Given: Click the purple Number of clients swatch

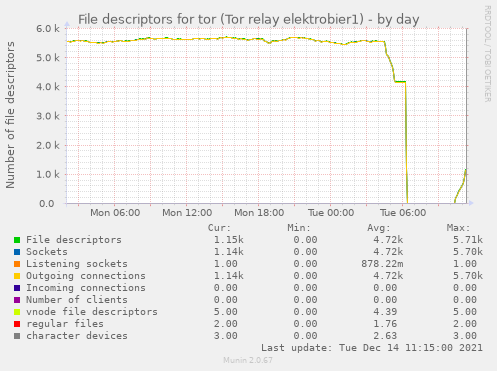Looking at the screenshot, I should pyautogui.click(x=17, y=300).
